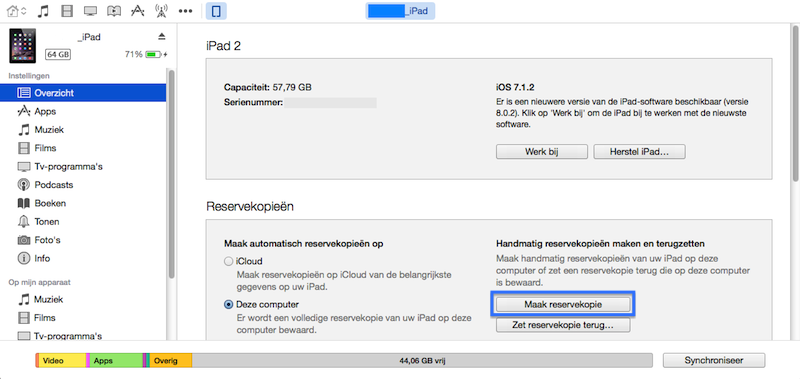800x379 pixels.
Task: Click the 64 GB capacity badge
Action: point(58,54)
